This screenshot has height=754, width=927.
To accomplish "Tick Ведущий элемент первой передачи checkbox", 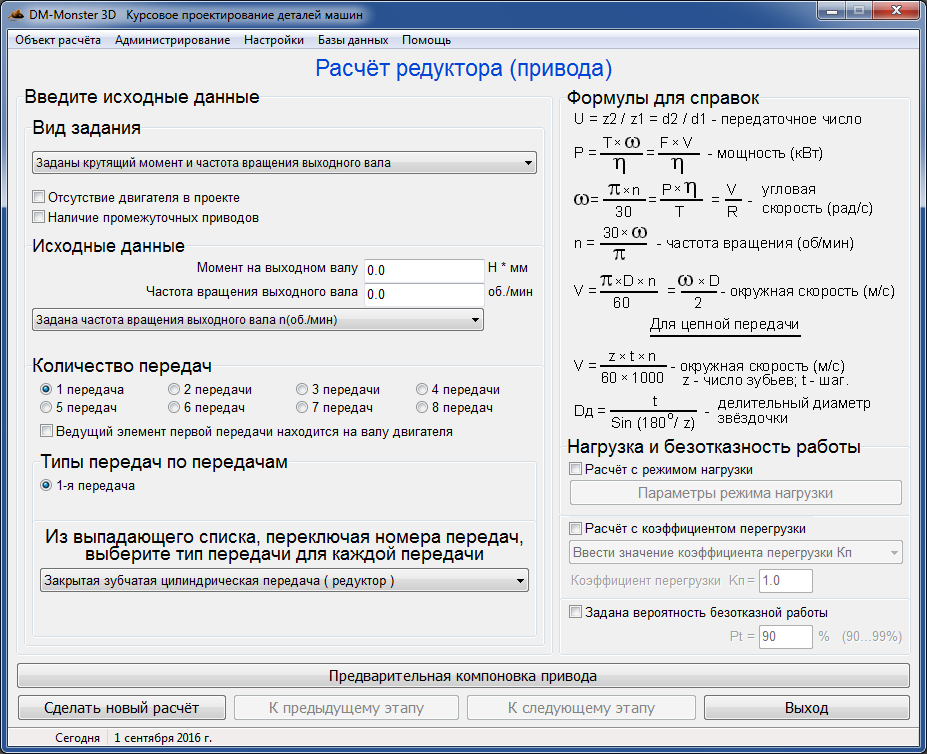I will 46,431.
